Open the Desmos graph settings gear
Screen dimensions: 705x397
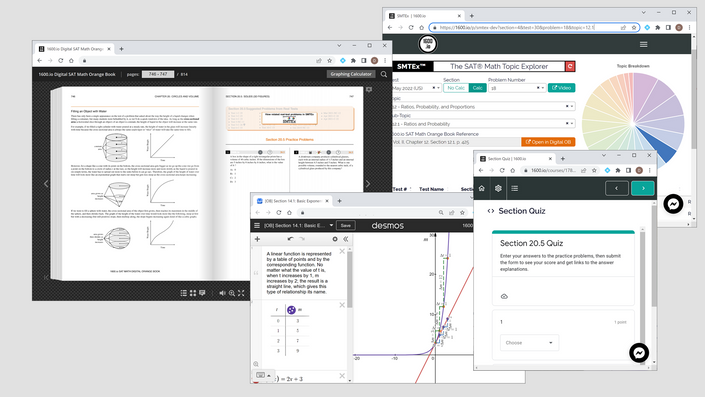point(335,239)
